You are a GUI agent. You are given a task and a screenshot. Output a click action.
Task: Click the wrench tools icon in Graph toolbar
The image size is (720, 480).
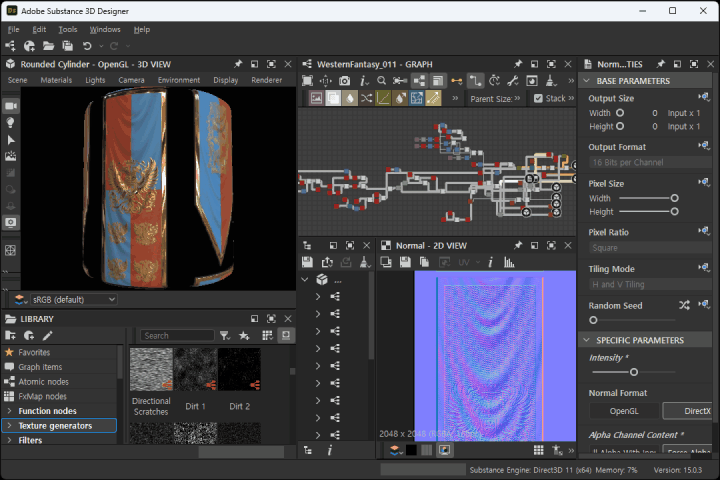click(x=513, y=81)
